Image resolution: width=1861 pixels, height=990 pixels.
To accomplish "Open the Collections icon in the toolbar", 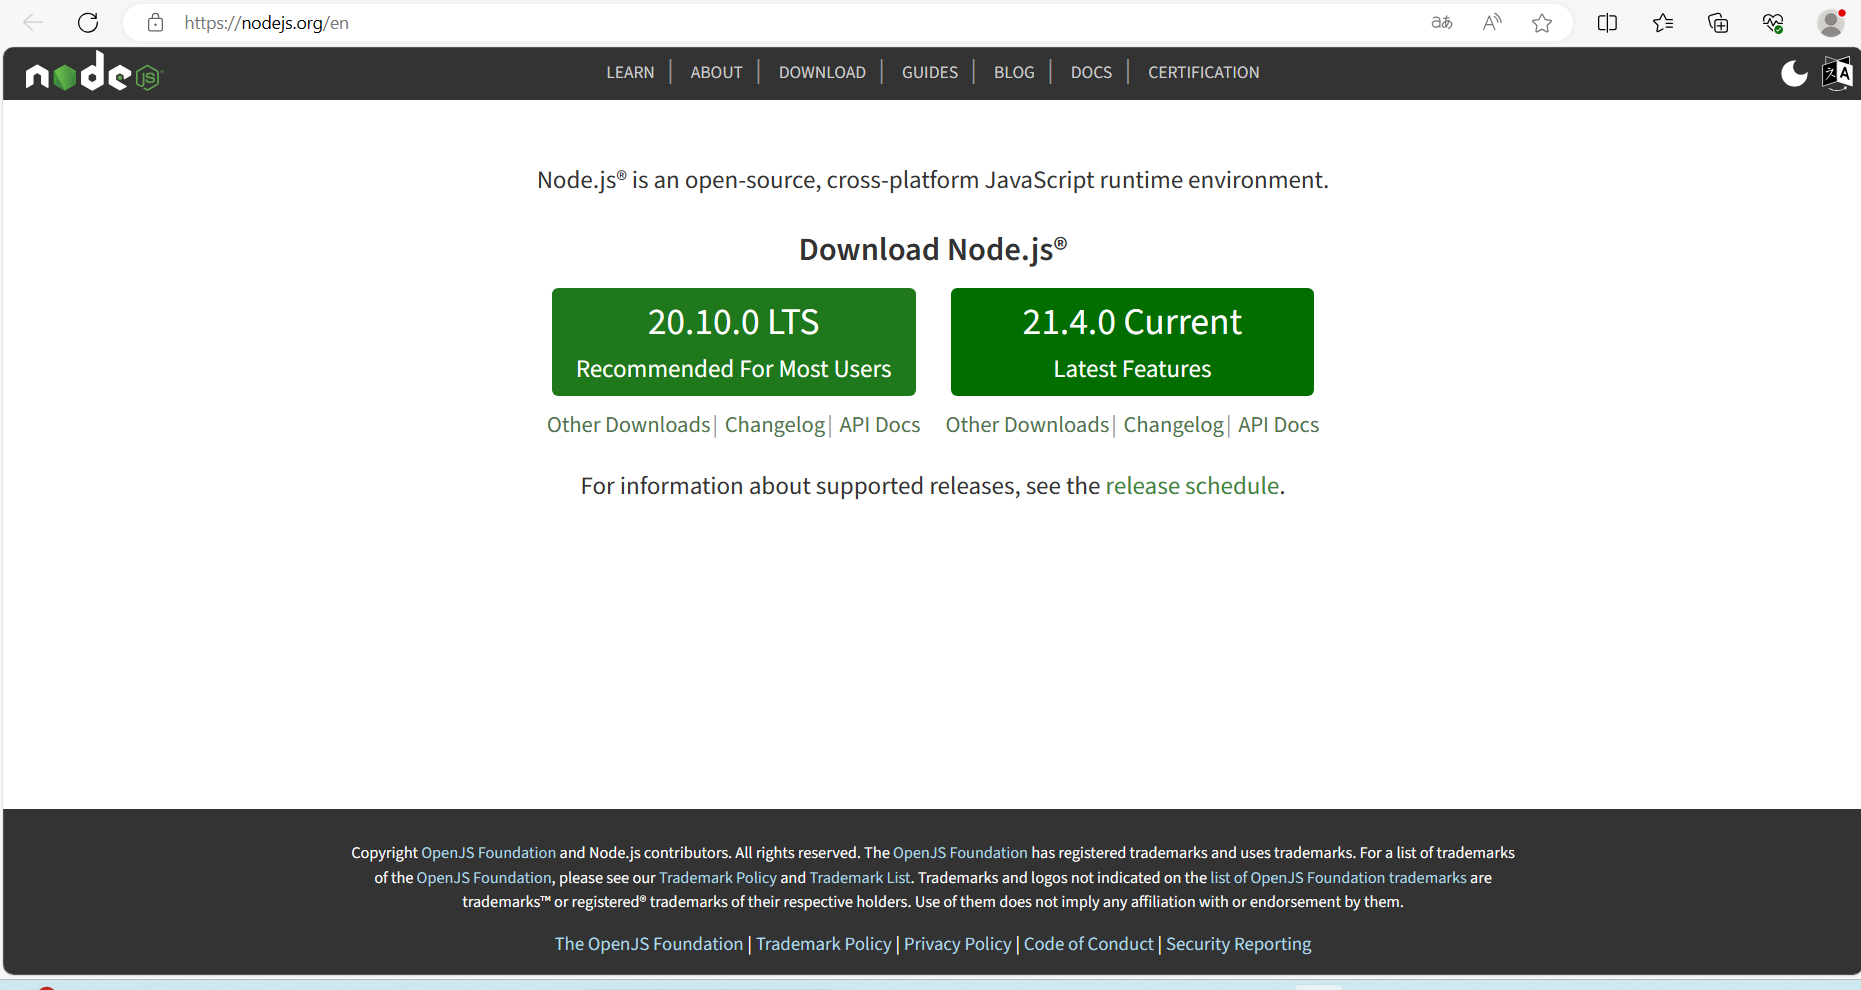I will (1718, 22).
